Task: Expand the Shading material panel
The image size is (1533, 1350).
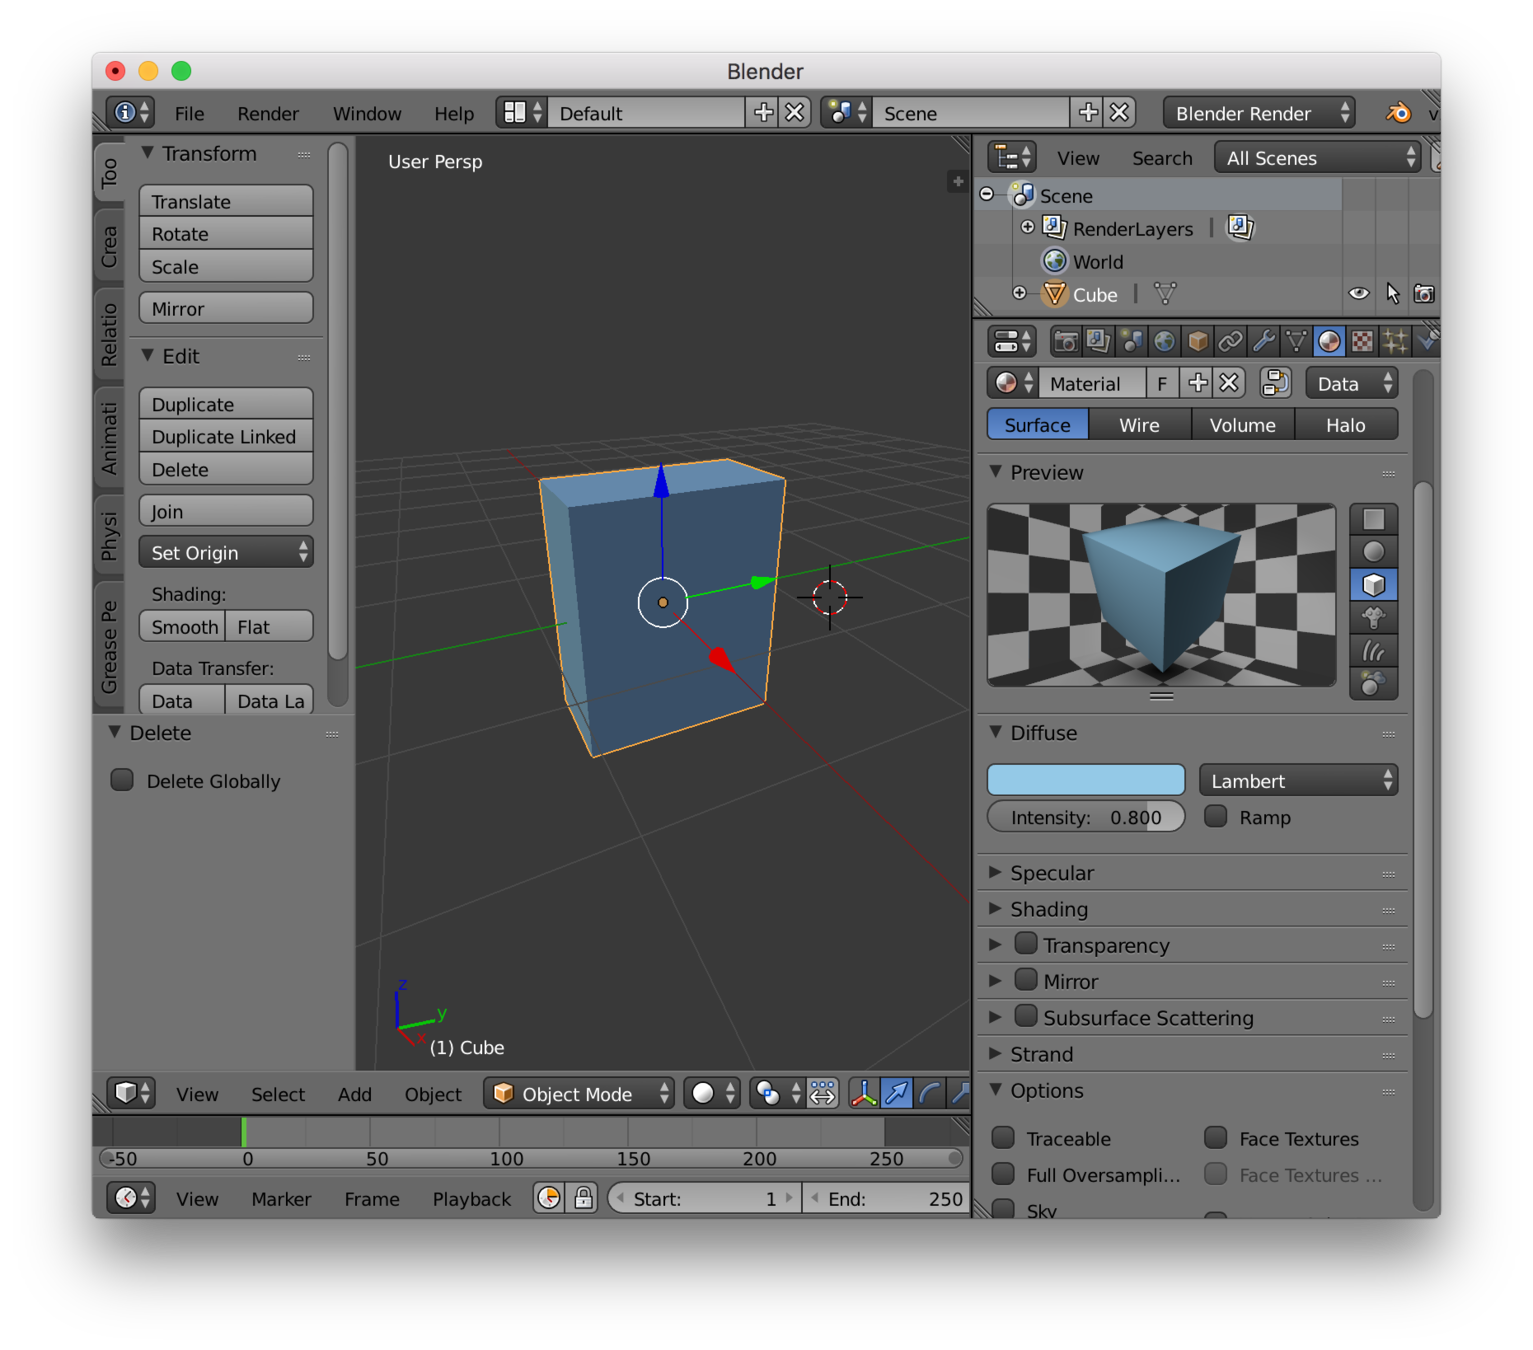Action: (996, 908)
